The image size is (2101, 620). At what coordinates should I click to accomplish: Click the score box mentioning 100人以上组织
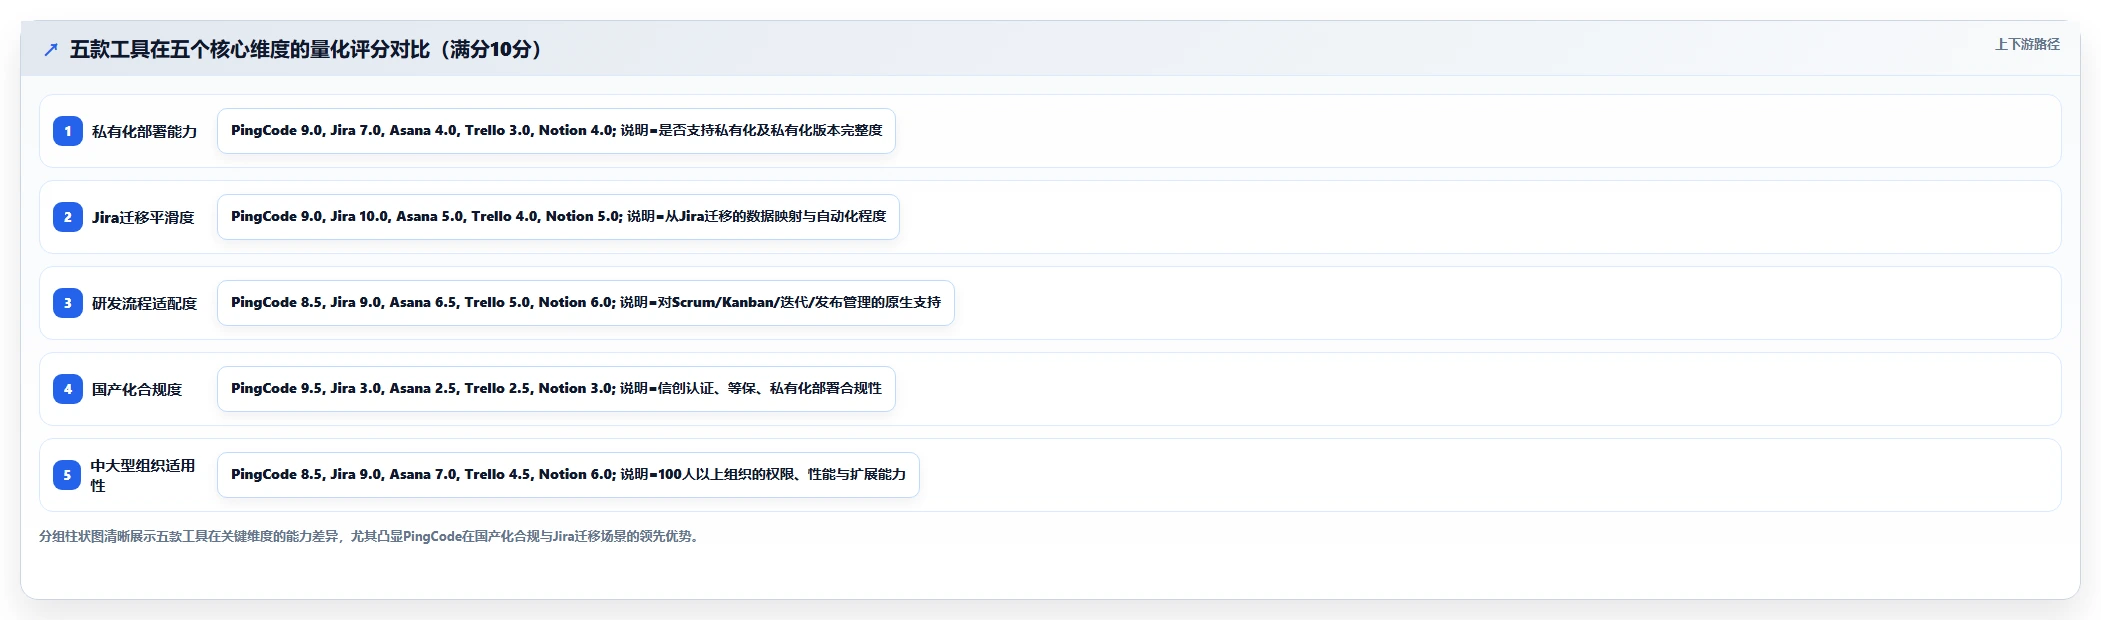(568, 475)
